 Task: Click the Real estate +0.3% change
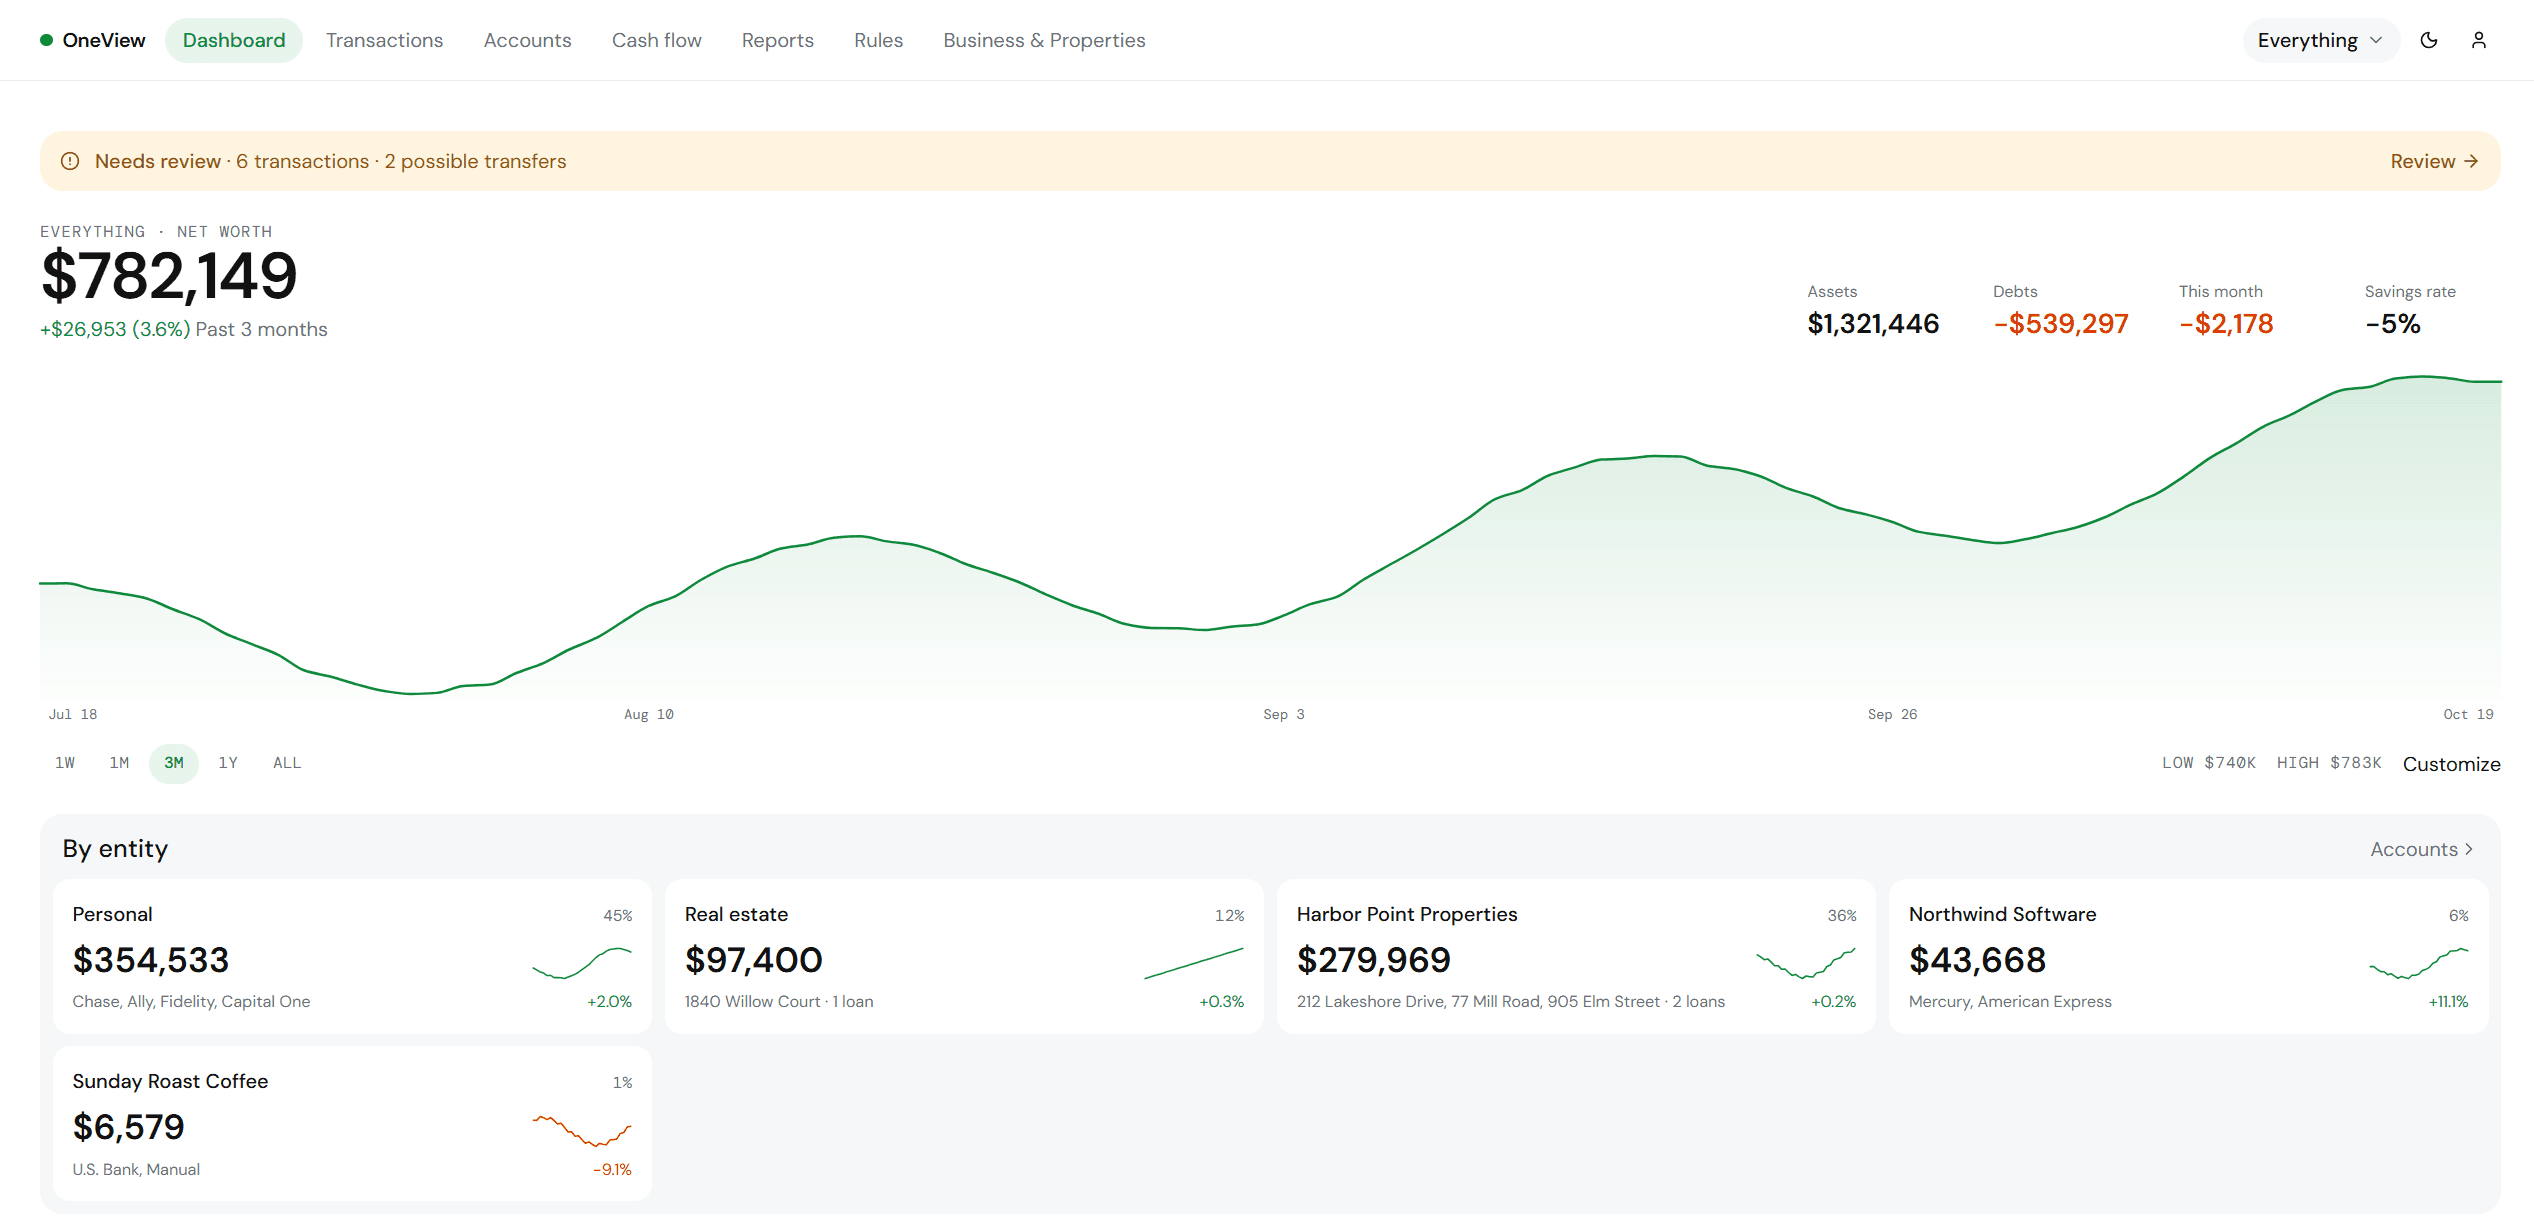[1221, 1002]
